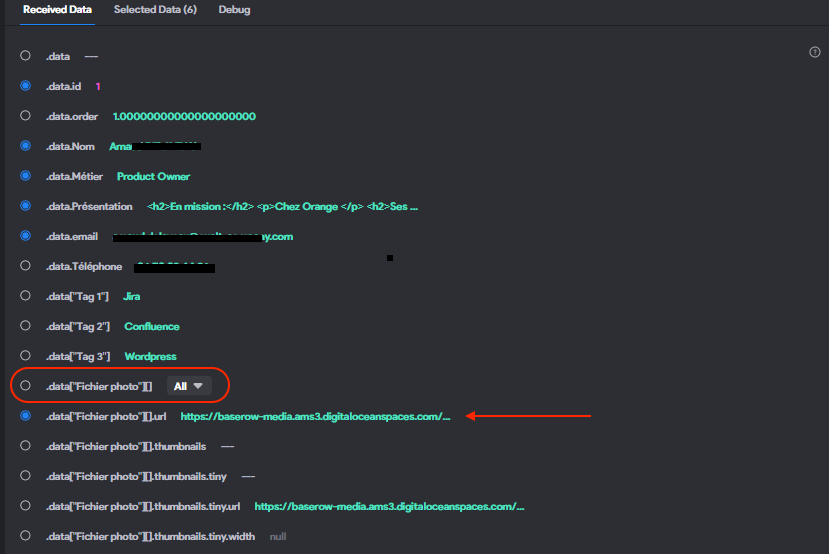The width and height of the screenshot is (829, 554).
Task: Select the data Tag 1 radio button
Action: click(25, 296)
